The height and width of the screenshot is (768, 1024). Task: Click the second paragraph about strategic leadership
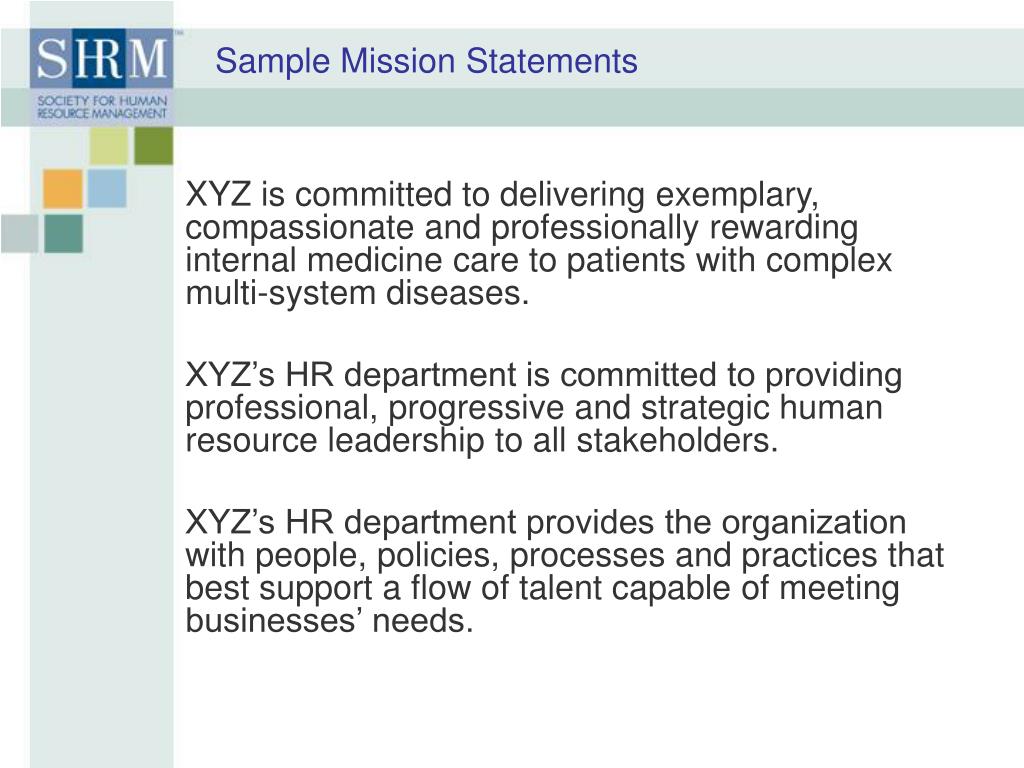tap(543, 408)
